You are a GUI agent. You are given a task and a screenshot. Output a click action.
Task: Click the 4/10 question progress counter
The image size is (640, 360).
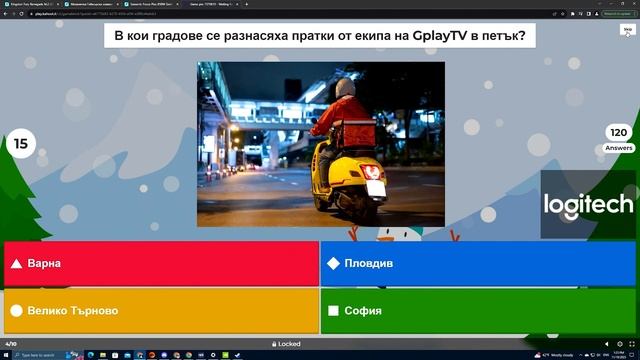coord(11,344)
